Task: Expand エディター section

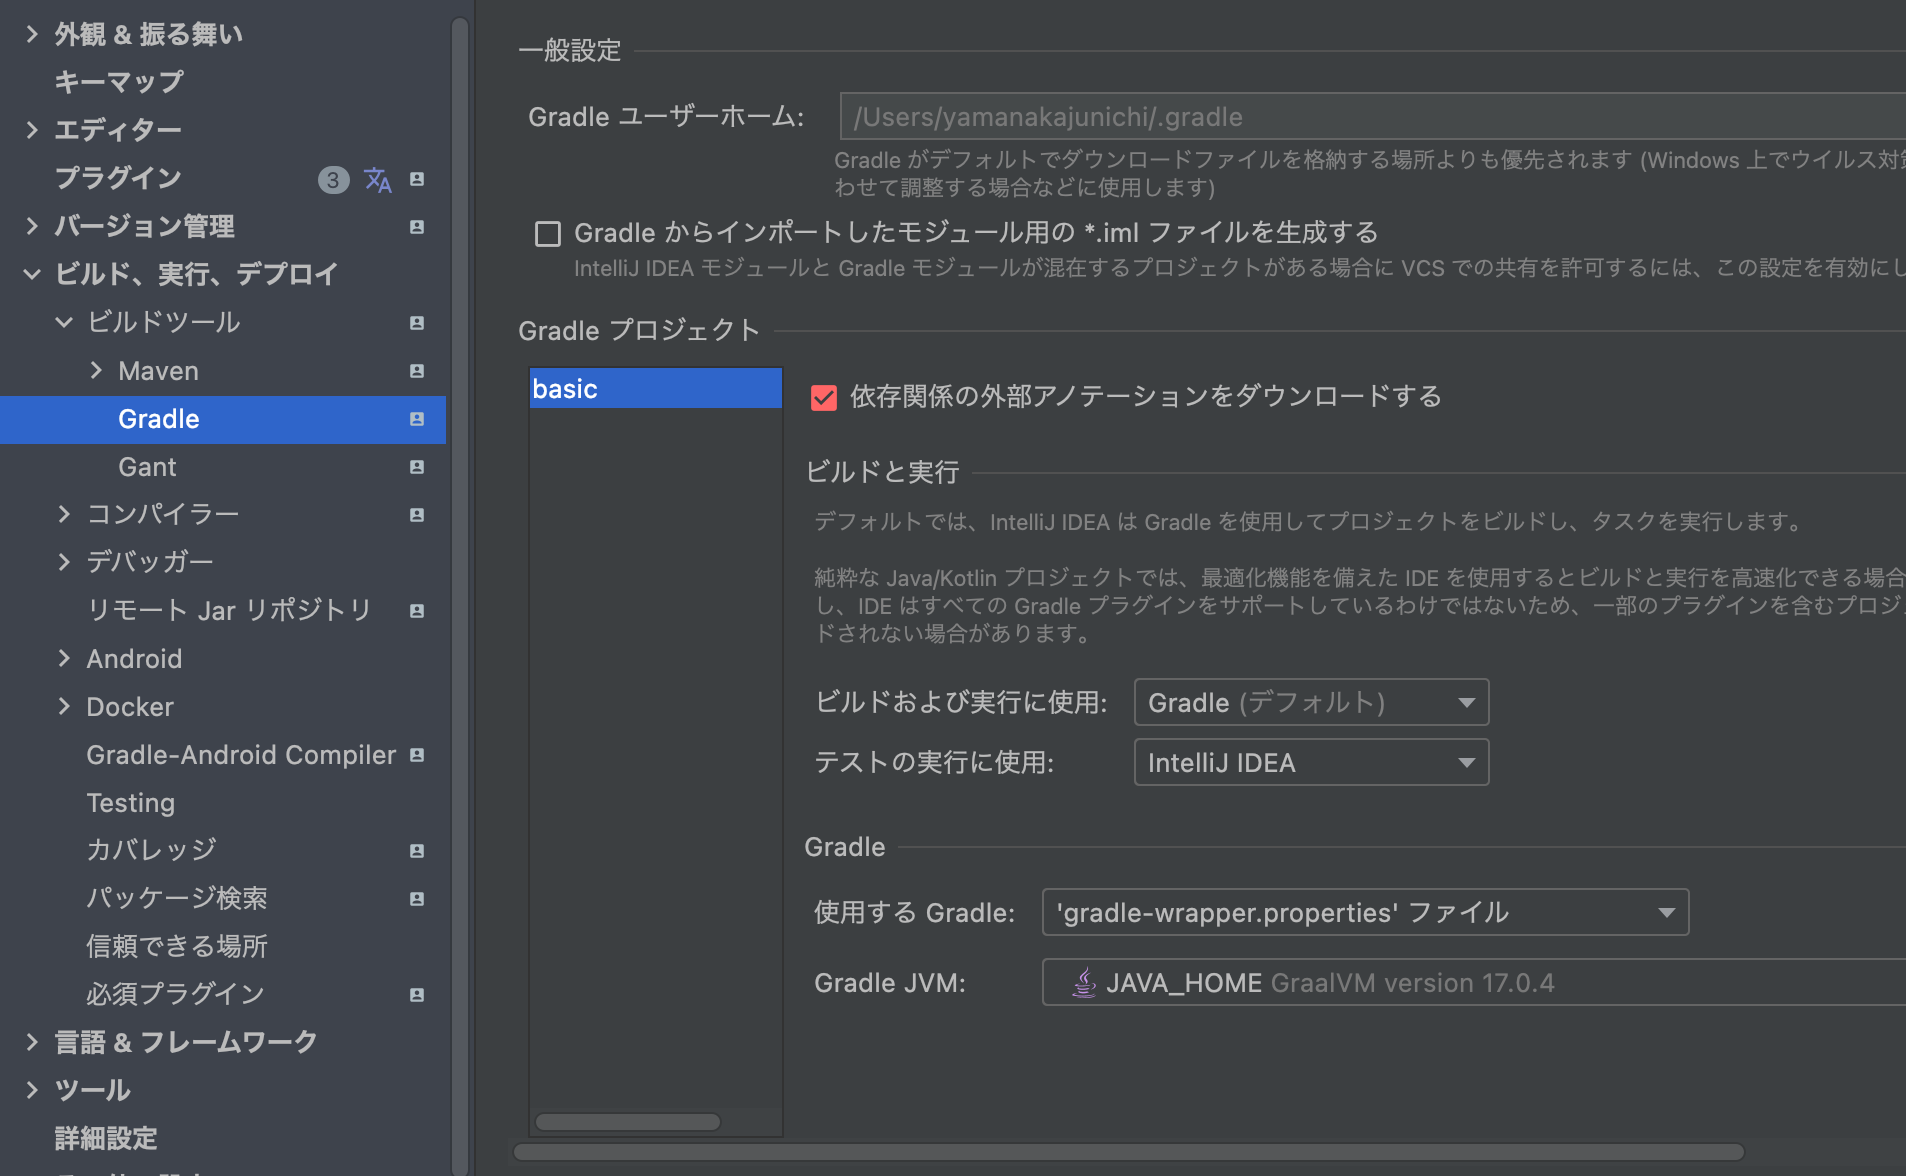Action: (32, 130)
